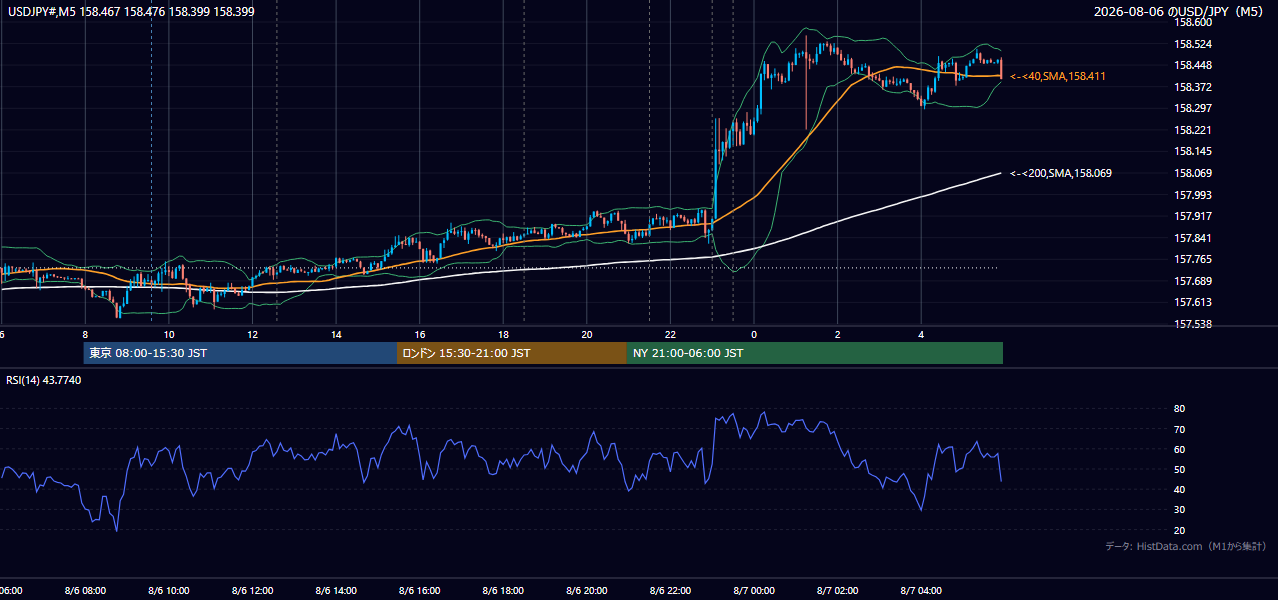The width and height of the screenshot is (1278, 600).
Task: Click price axis value 157.765
Action: 1193,259
